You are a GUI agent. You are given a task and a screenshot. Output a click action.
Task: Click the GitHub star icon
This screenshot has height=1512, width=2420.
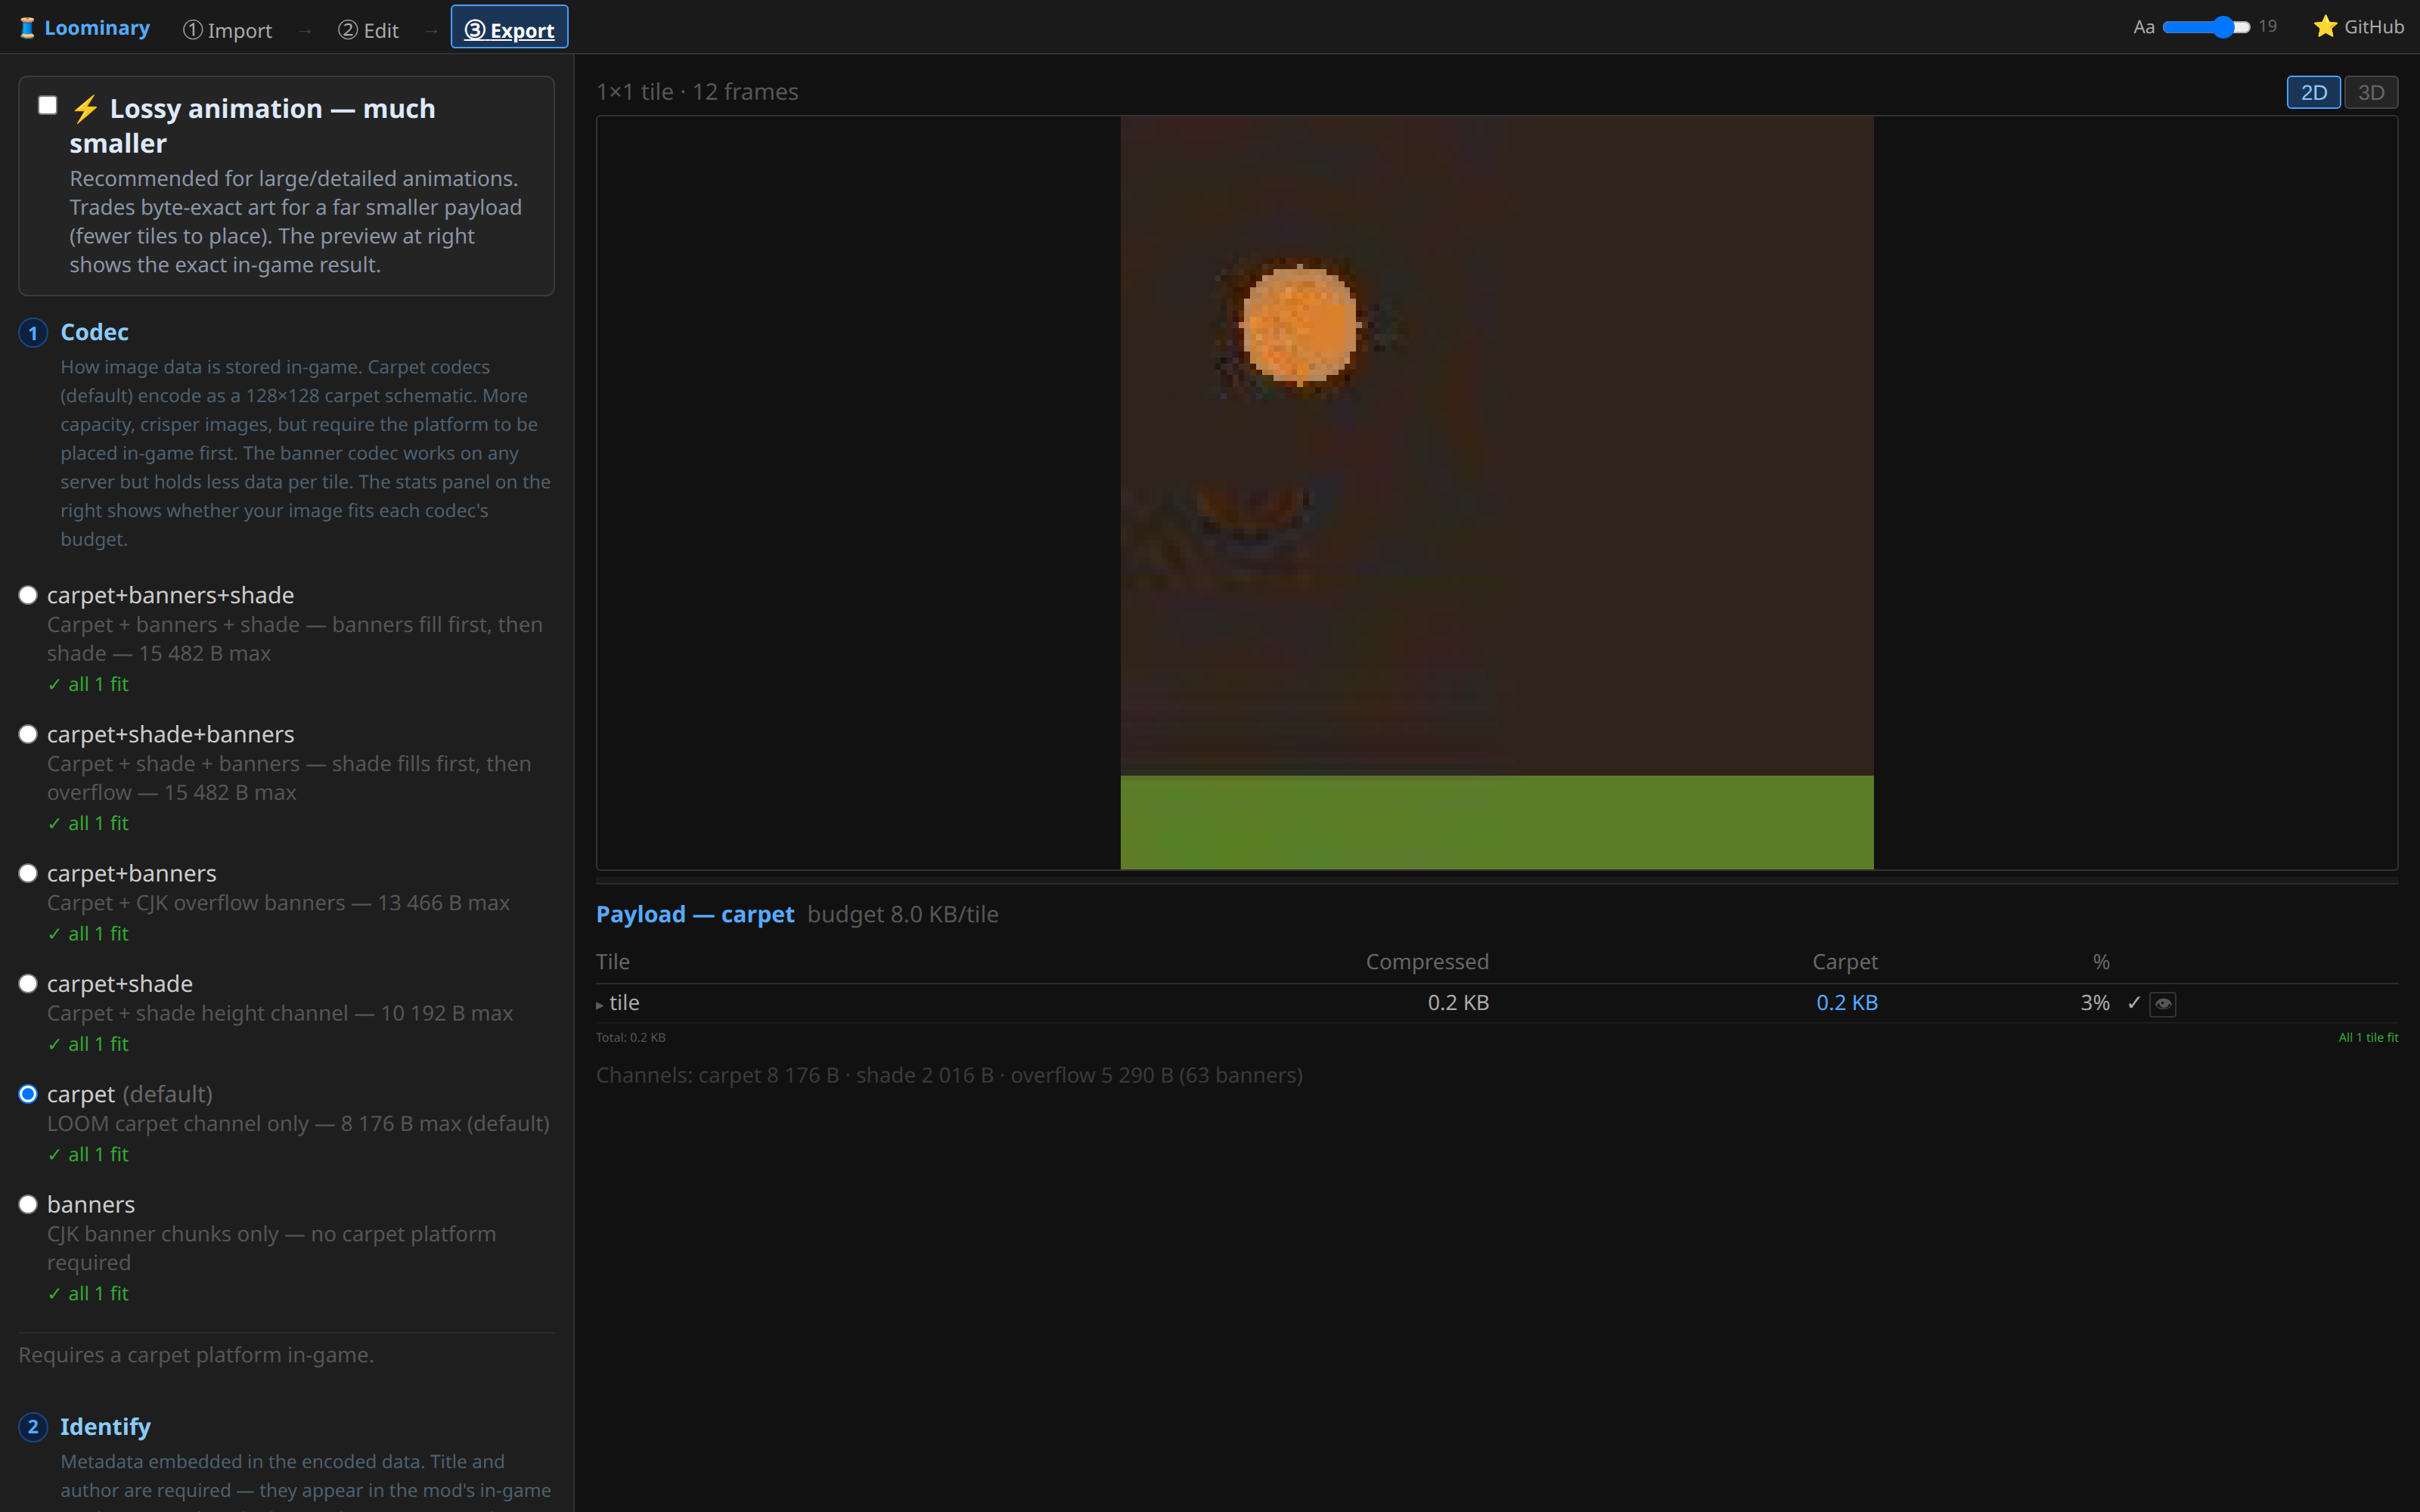2325,27
